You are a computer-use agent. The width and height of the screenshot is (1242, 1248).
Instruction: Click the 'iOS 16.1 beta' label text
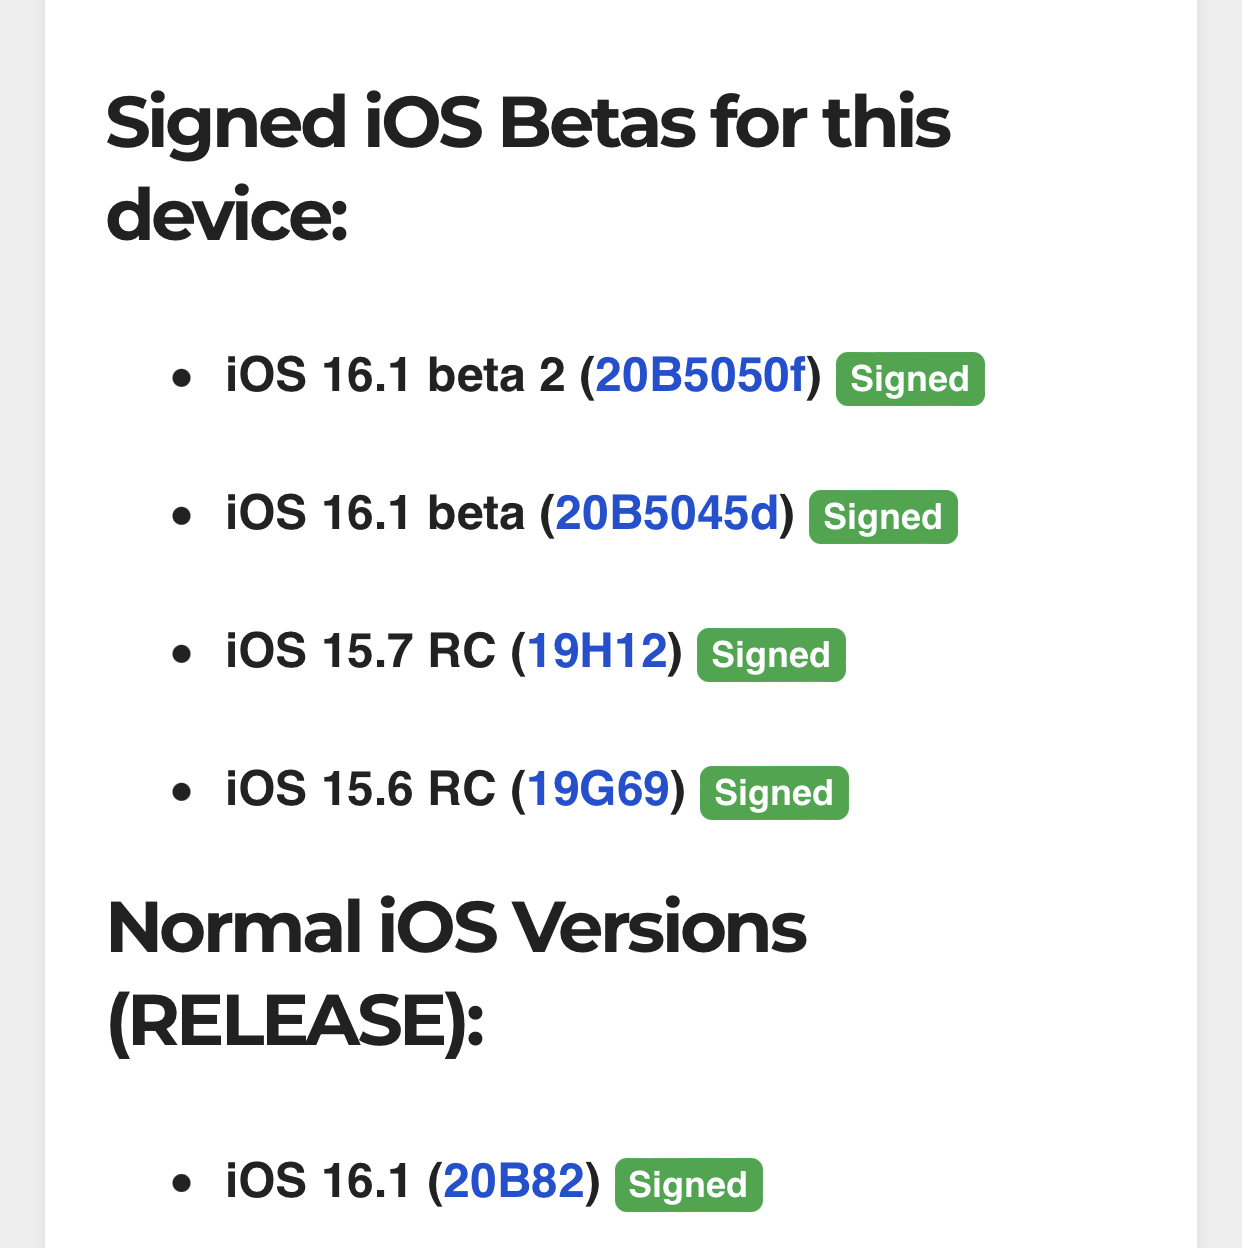(375, 514)
